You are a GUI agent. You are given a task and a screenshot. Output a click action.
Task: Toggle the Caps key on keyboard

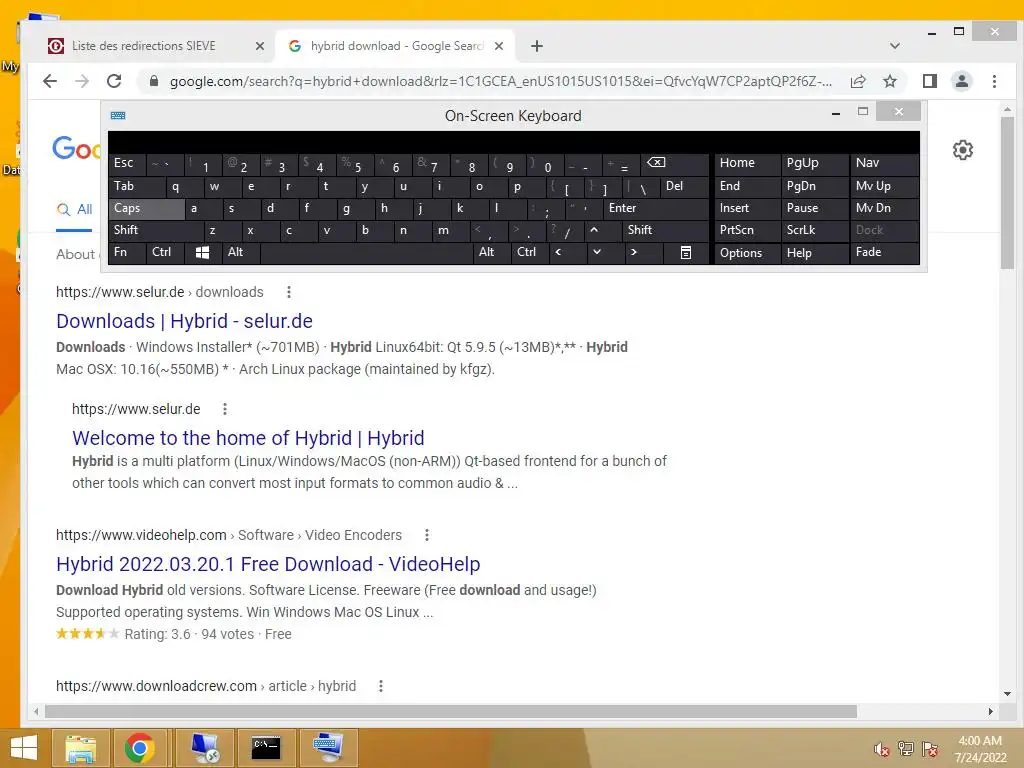coord(146,208)
